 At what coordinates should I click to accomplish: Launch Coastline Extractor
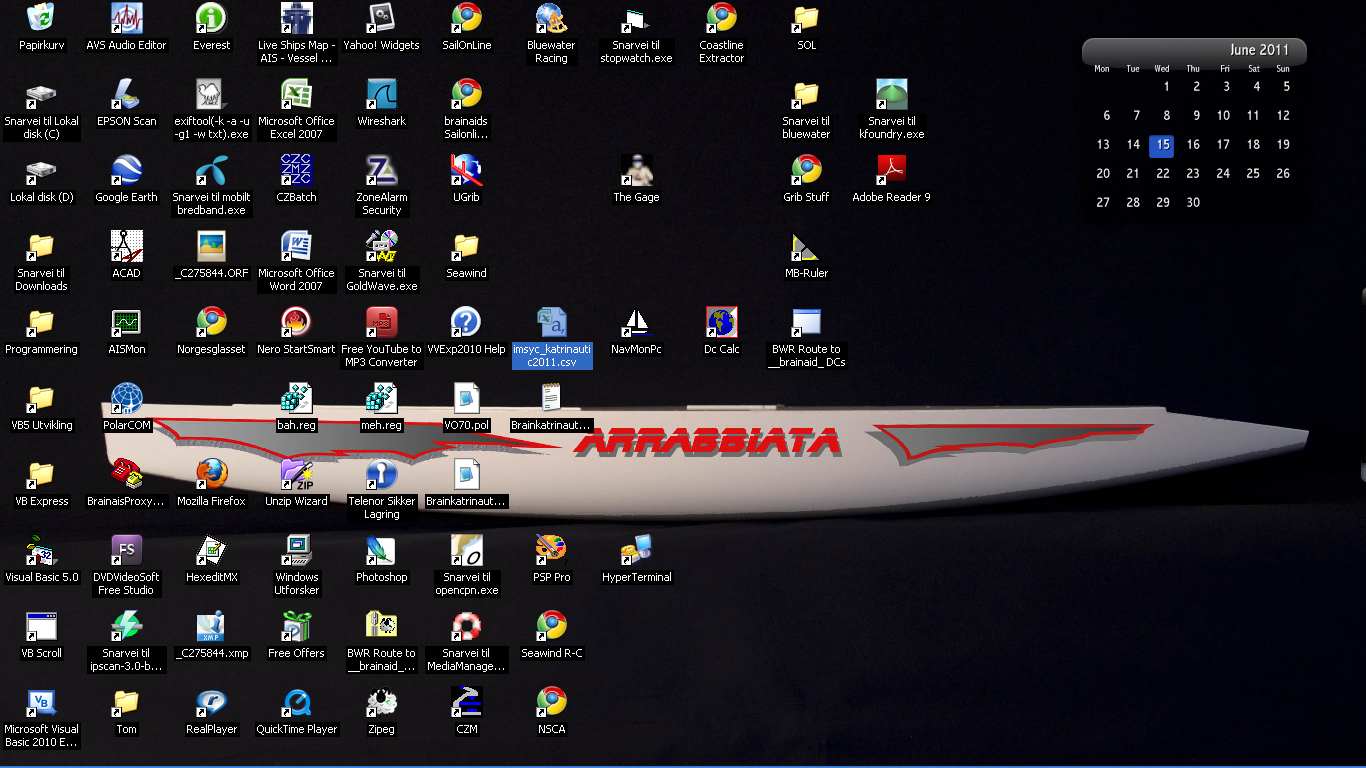tap(721, 18)
